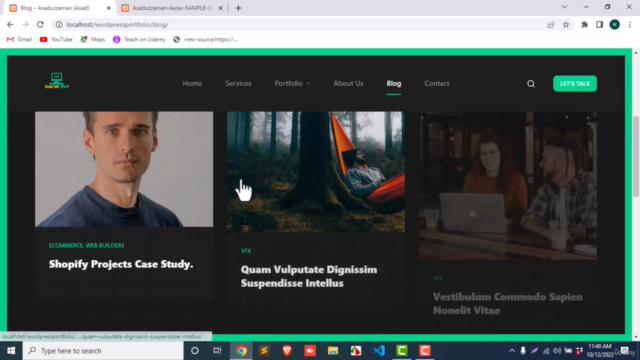
Task: Open the Chrome three-dot menu
Action: 630,24
